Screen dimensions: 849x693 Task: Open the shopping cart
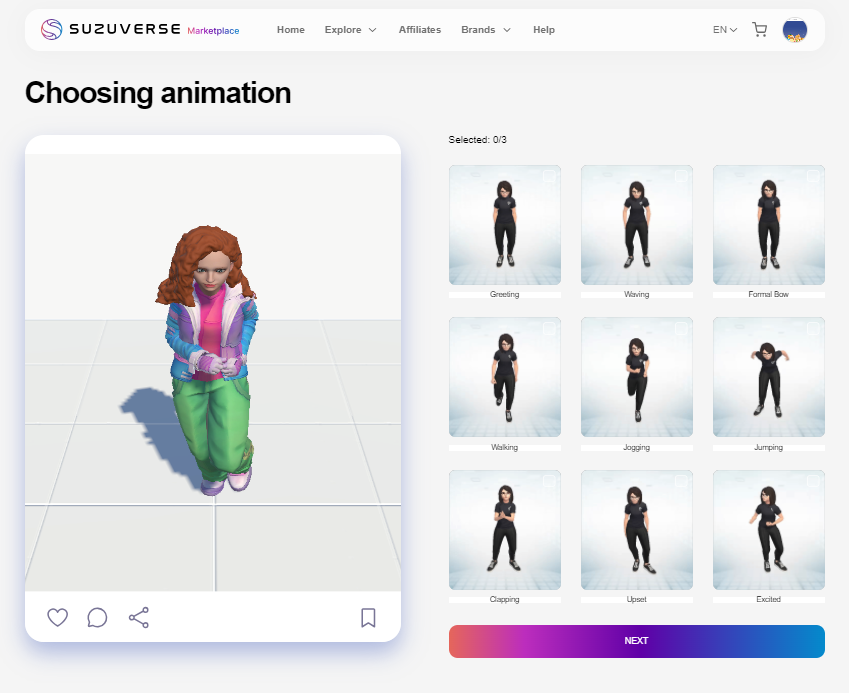(x=759, y=29)
